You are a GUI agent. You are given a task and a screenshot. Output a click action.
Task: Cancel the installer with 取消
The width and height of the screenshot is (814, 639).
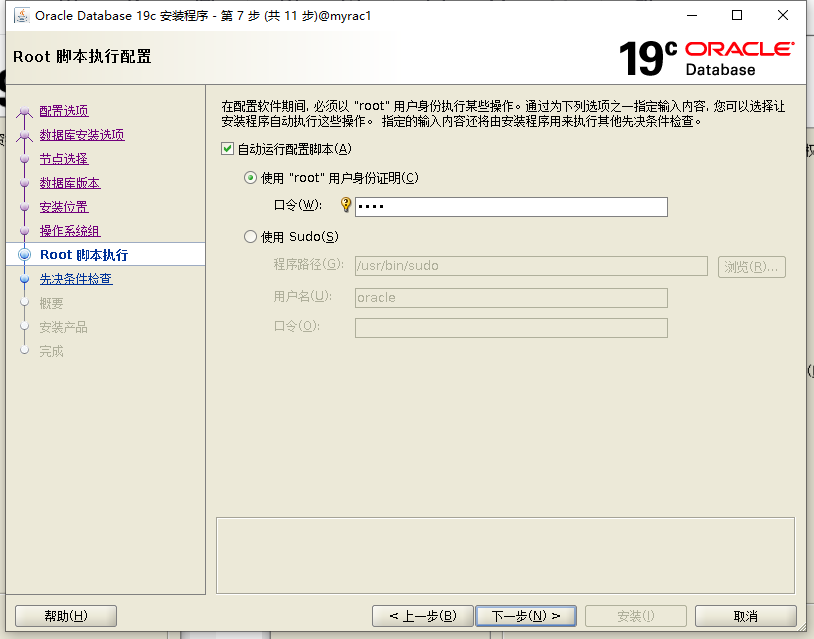coord(745,616)
